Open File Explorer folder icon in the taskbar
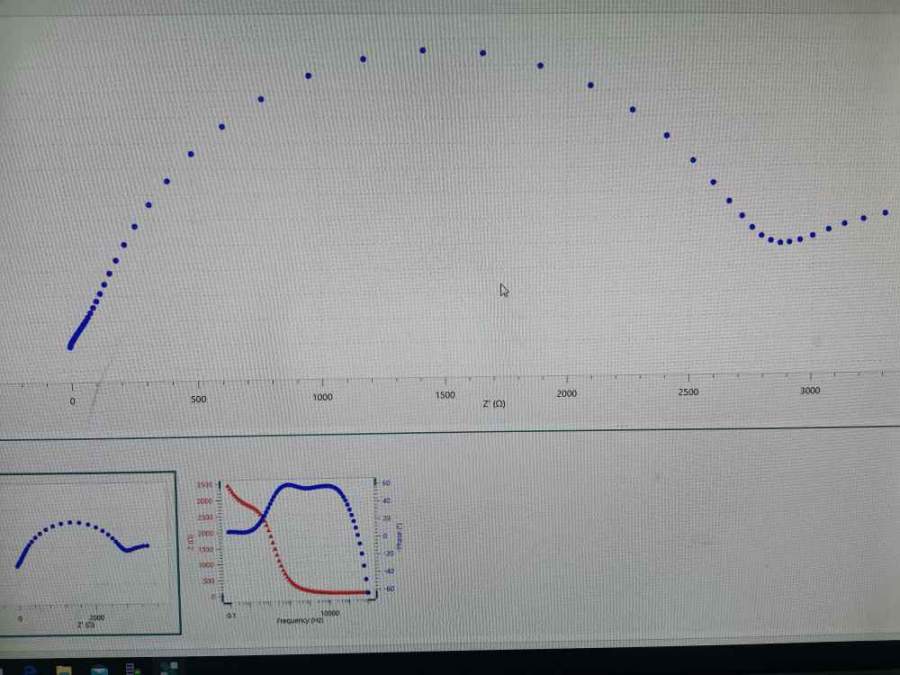 point(63,668)
